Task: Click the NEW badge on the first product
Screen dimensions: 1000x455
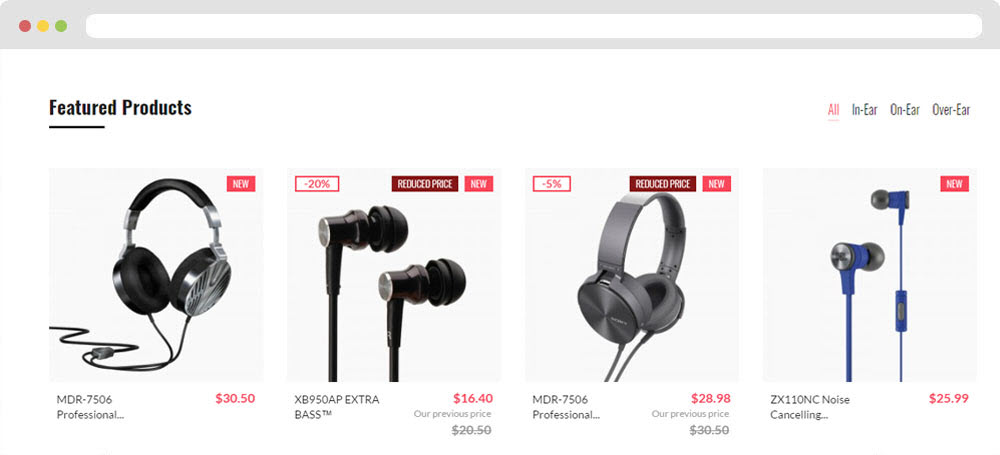Action: (241, 184)
